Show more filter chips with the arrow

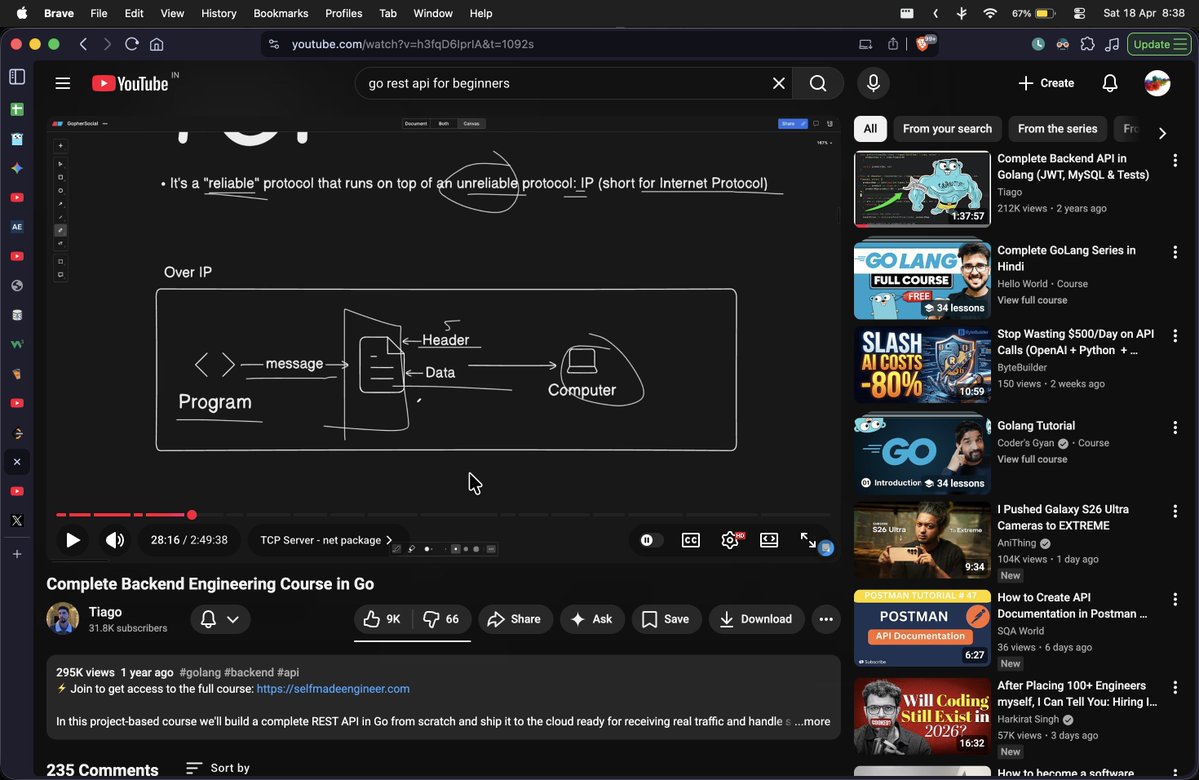point(1162,133)
